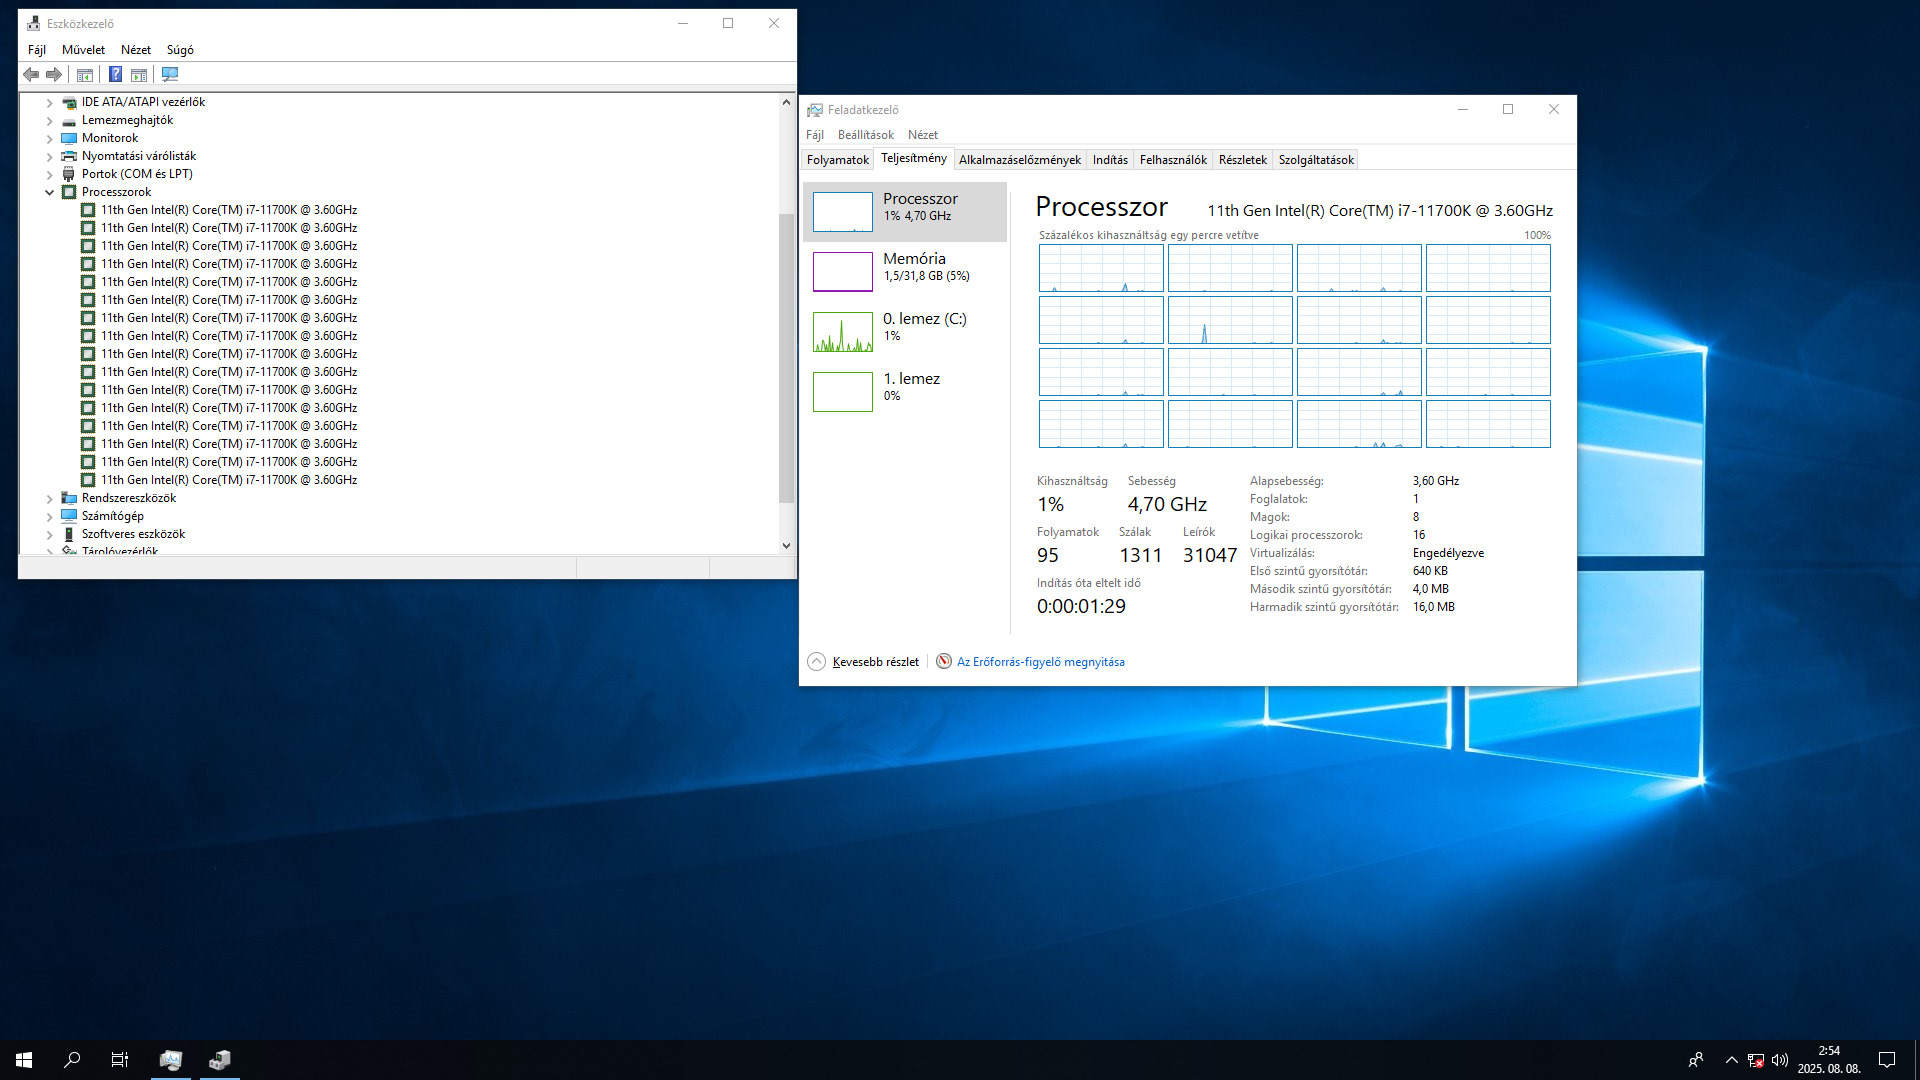Click the back arrow in Eszközkezelő toolbar
Screen dimensions: 1920x1080
tap(31, 74)
